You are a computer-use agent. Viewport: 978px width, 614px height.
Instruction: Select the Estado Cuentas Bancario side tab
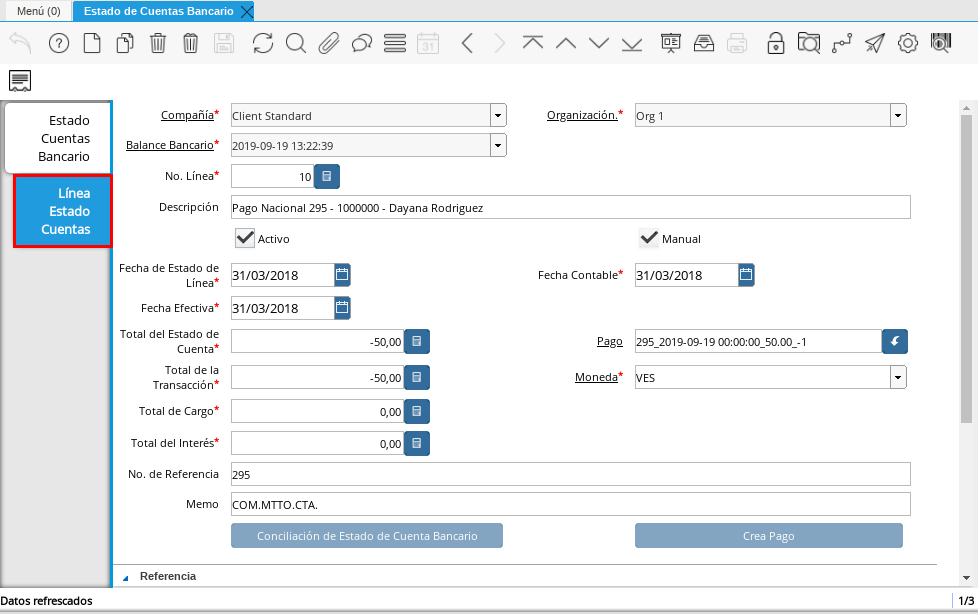click(x=57, y=138)
